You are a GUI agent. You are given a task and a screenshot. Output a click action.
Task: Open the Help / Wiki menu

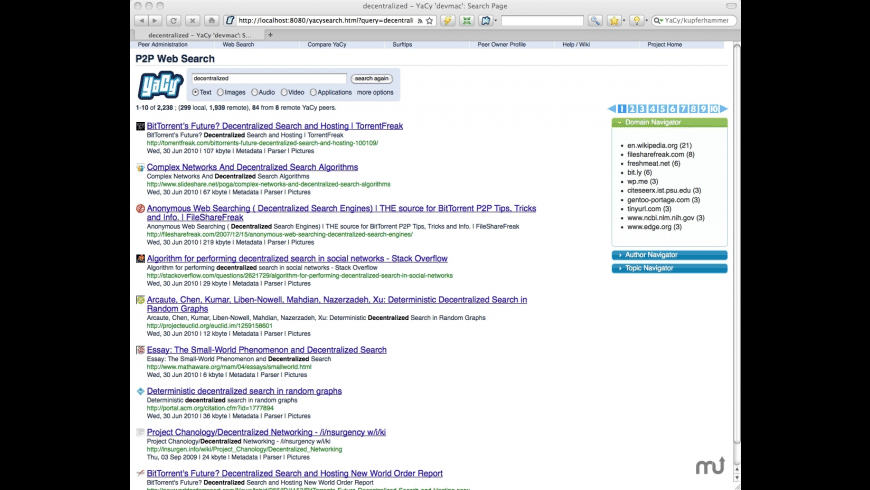coord(576,44)
